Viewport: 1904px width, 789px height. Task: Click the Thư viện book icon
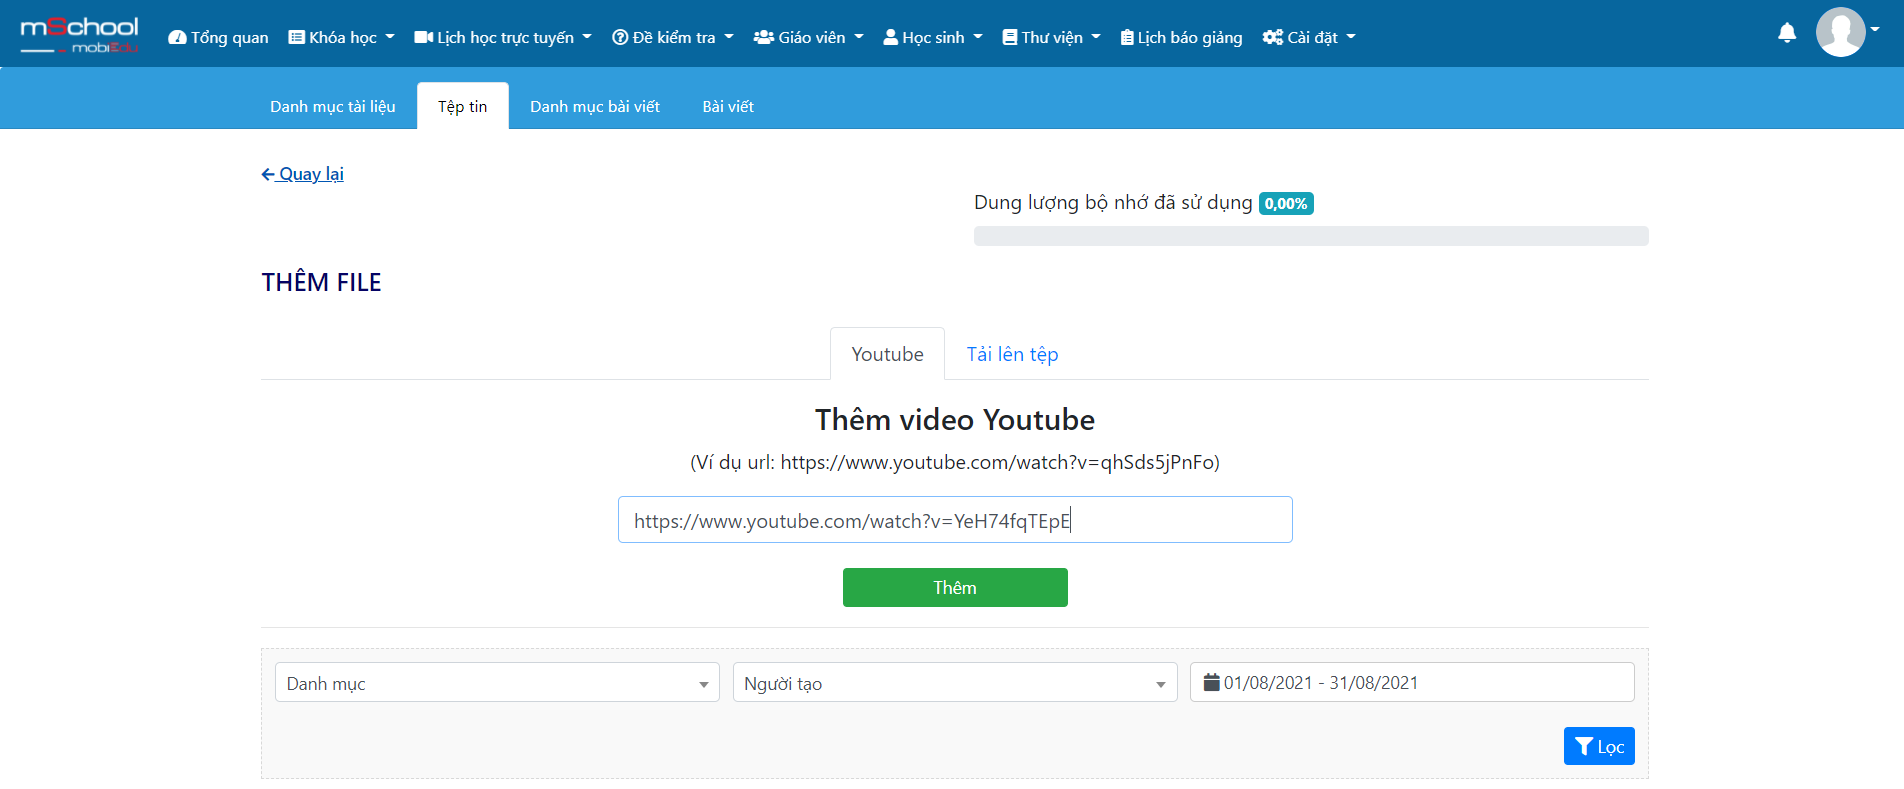tap(1010, 37)
